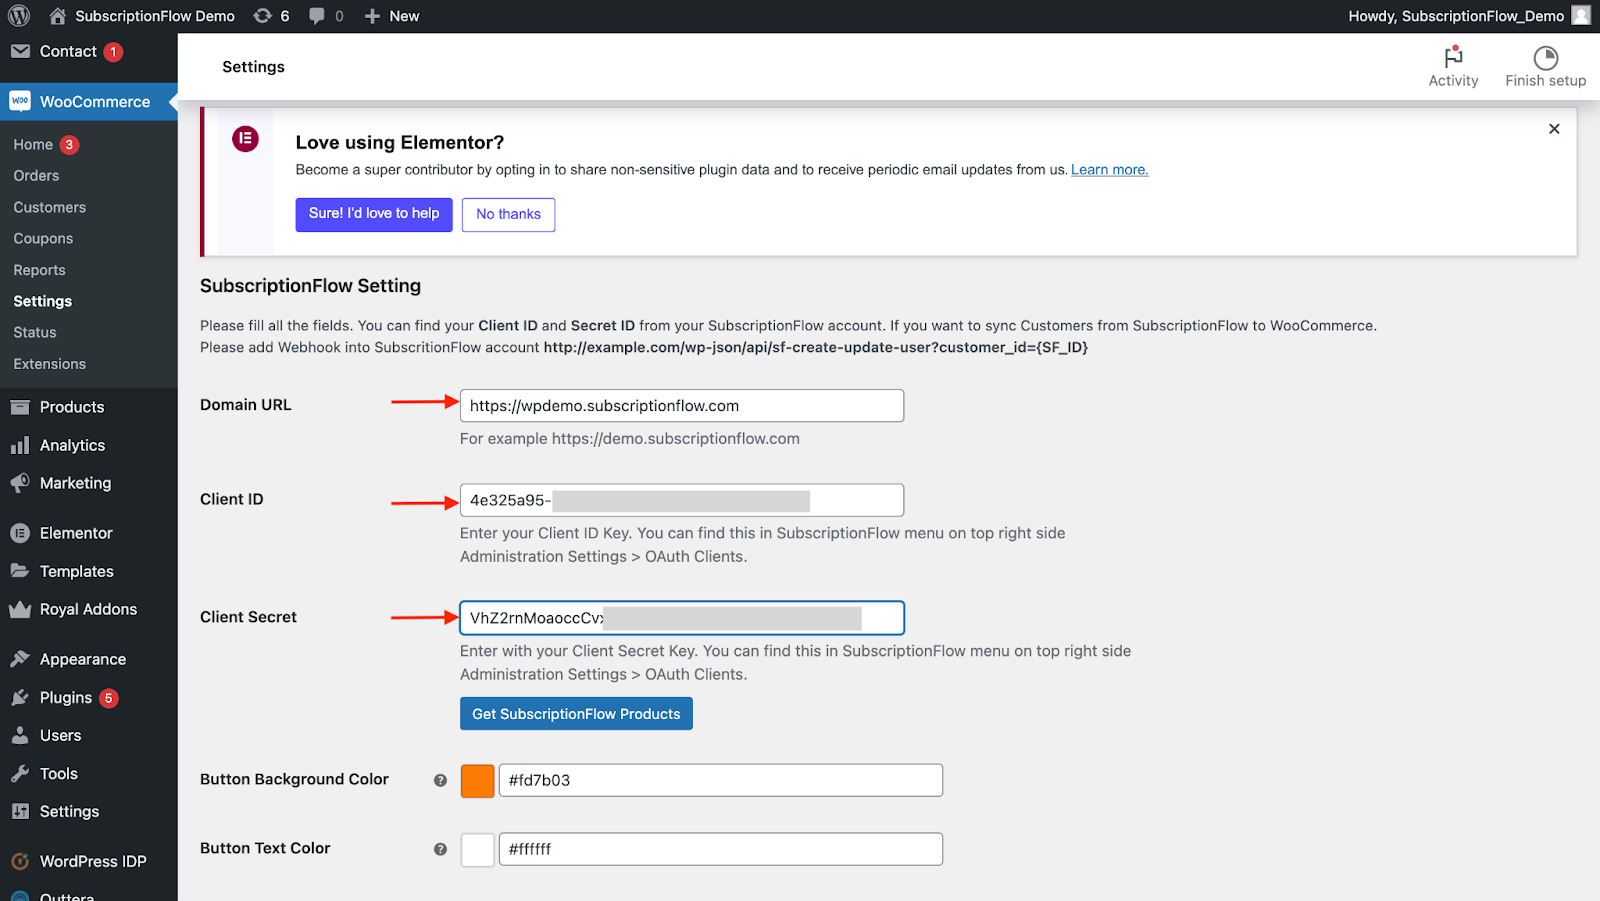1600x901 pixels.
Task: Open WooCommerce Extensions submenu
Action: coord(50,364)
